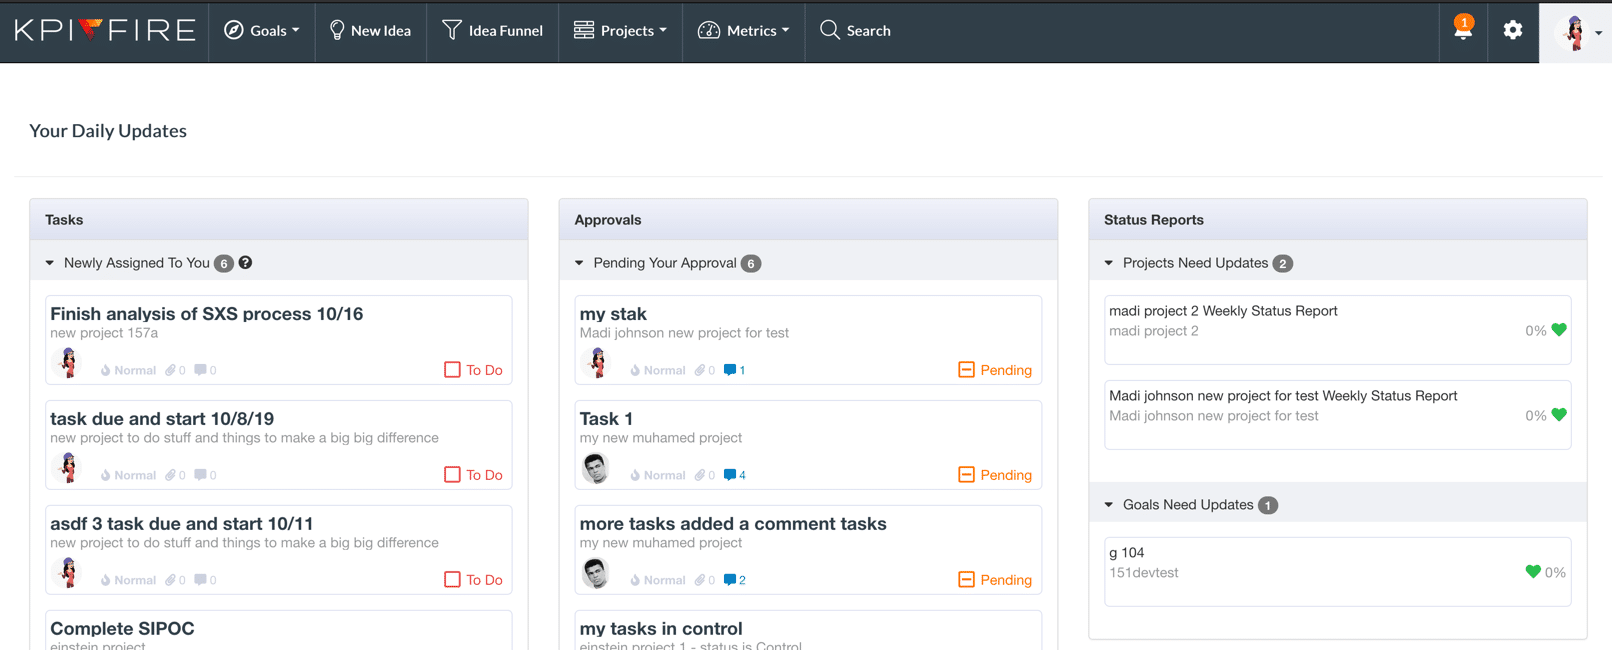Open the notifications bell icon
The width and height of the screenshot is (1612, 650).
coord(1463,29)
